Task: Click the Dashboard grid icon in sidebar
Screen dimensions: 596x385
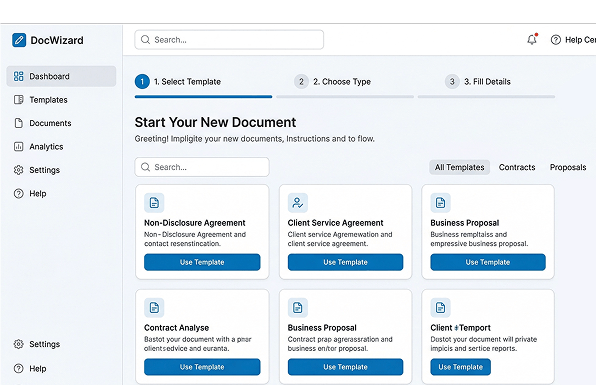Action: pos(18,76)
